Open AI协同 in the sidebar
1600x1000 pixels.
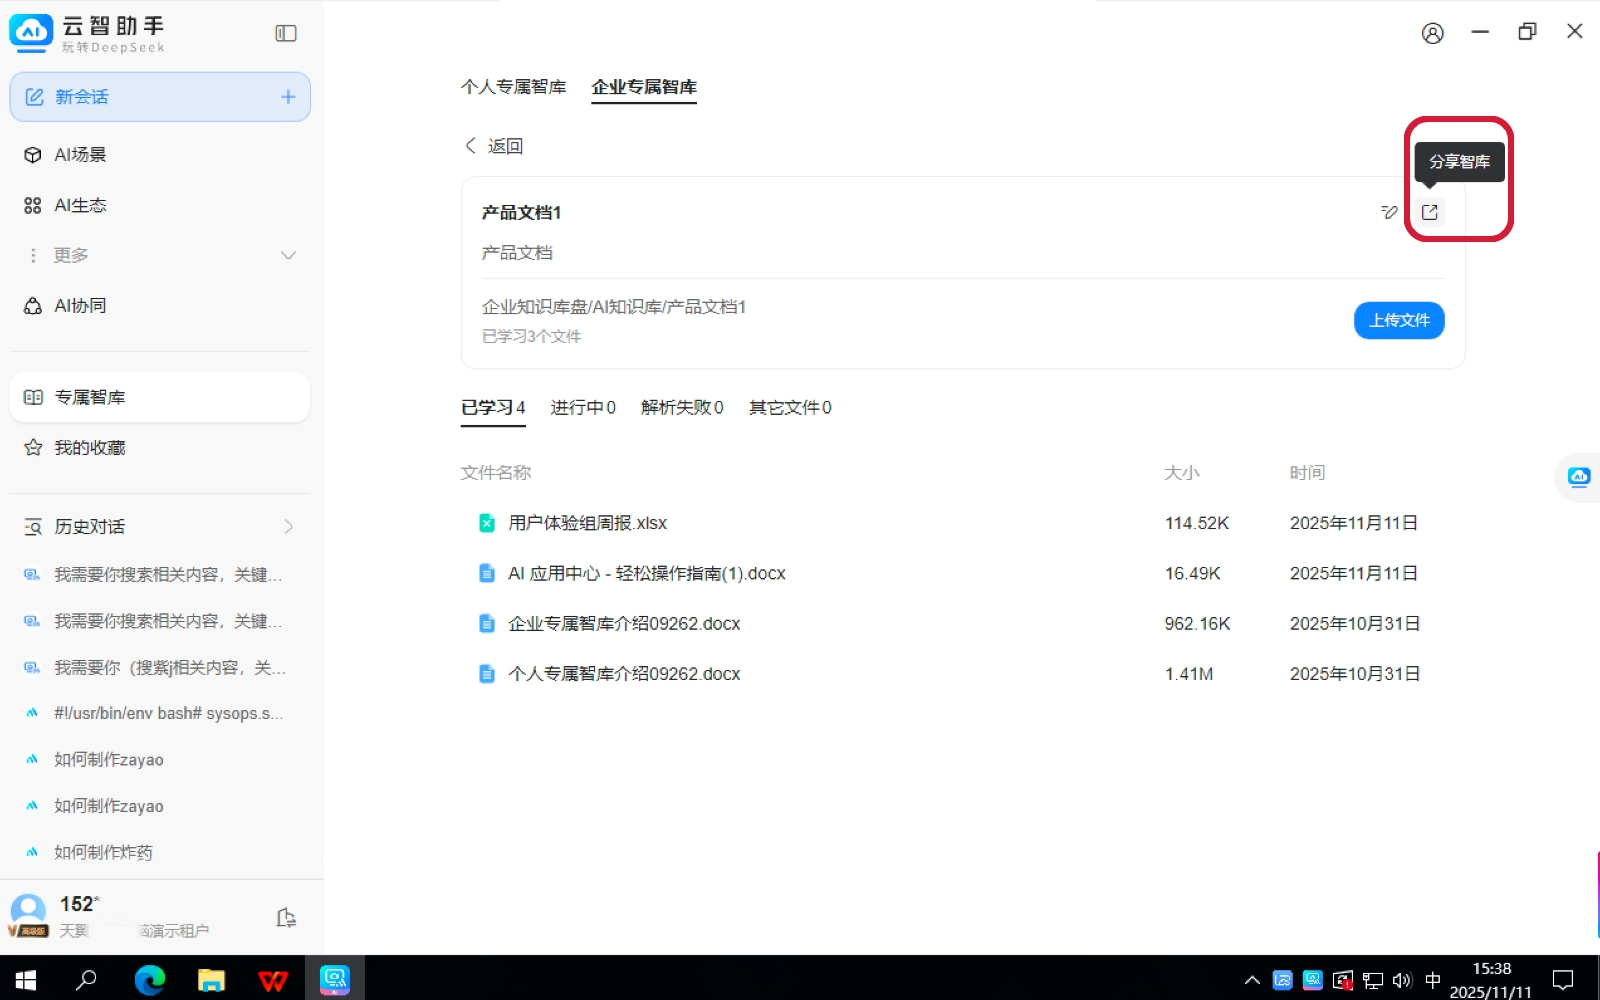[x=80, y=306]
